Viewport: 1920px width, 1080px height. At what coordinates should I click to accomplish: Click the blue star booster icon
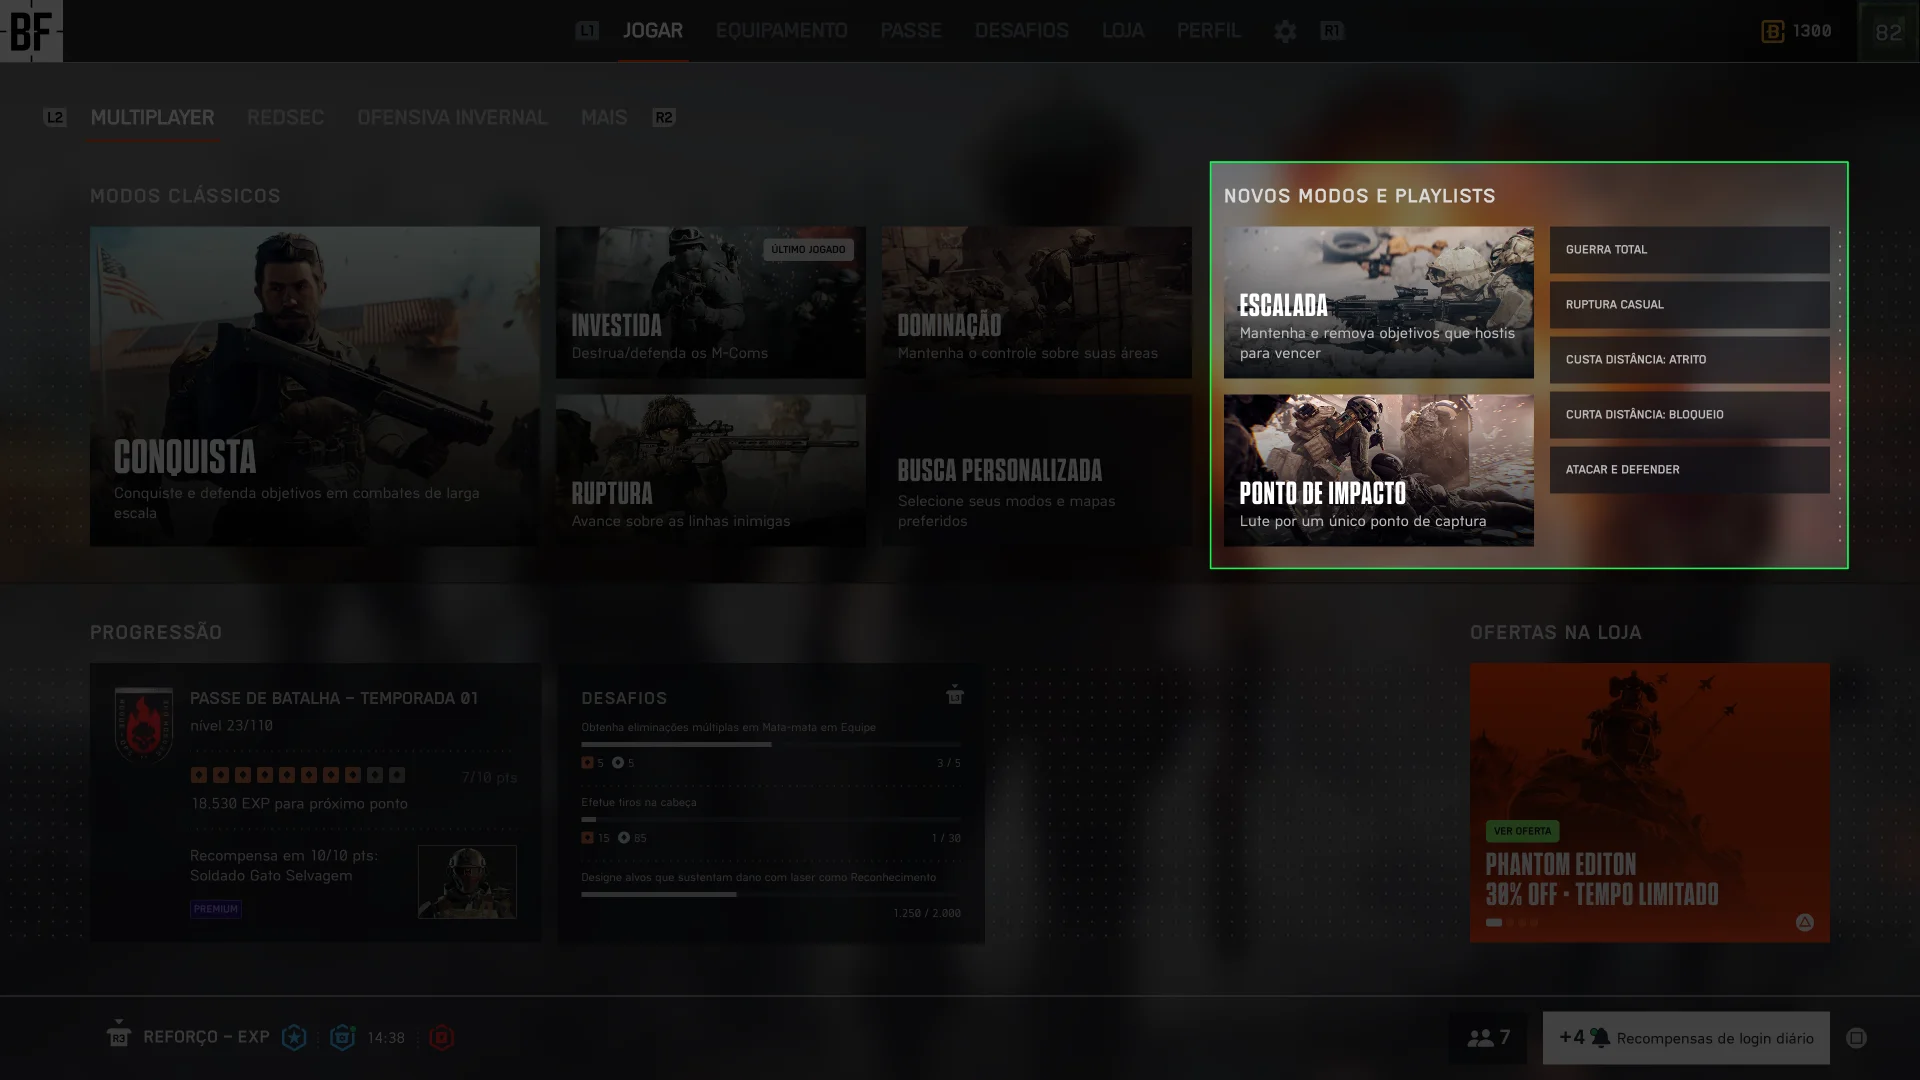[x=294, y=1038]
